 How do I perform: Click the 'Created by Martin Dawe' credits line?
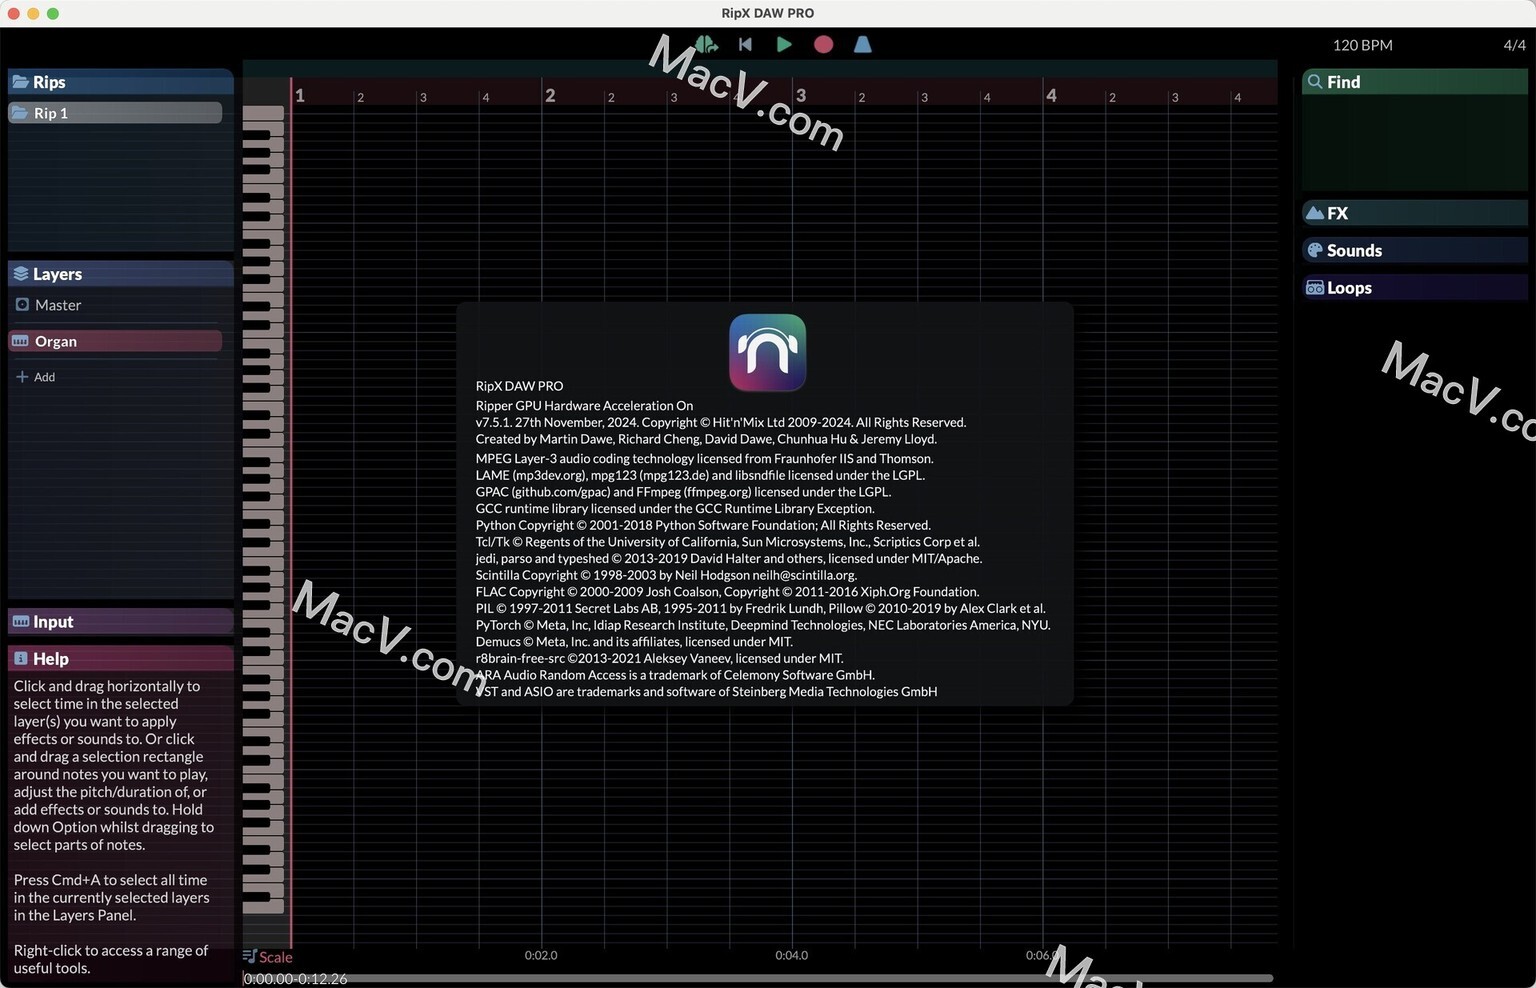pyautogui.click(x=706, y=439)
